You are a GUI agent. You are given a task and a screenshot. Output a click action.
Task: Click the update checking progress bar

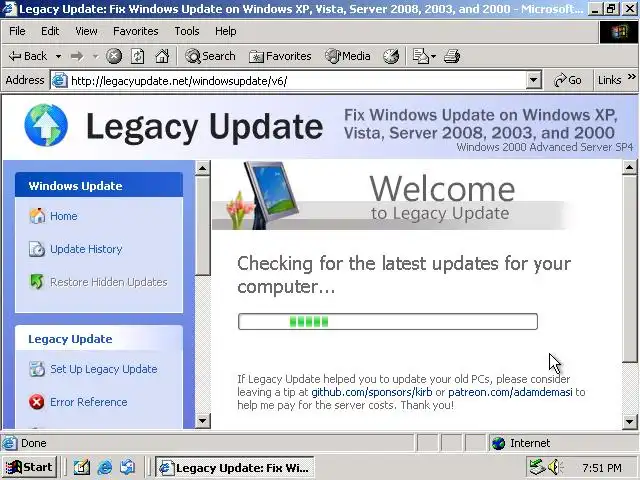point(388,322)
